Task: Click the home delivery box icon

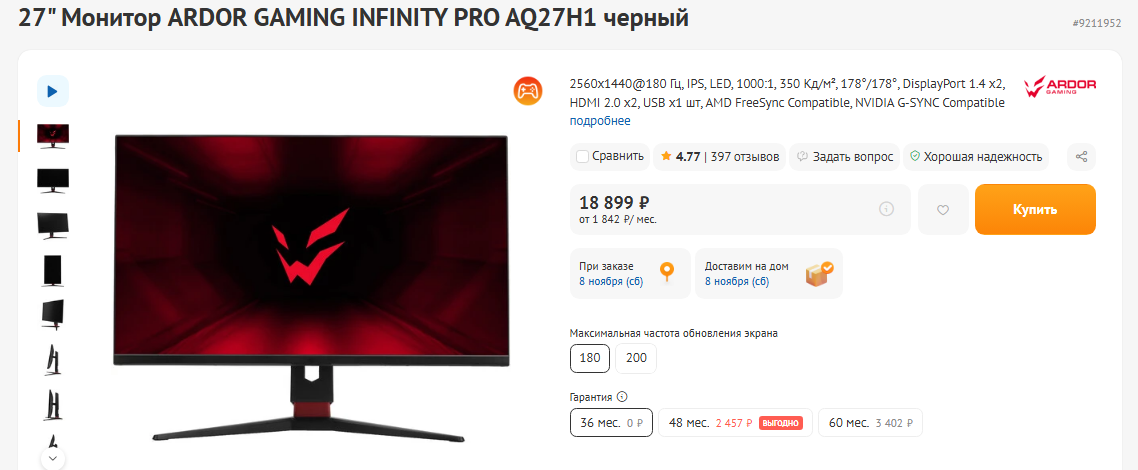Action: click(x=819, y=273)
